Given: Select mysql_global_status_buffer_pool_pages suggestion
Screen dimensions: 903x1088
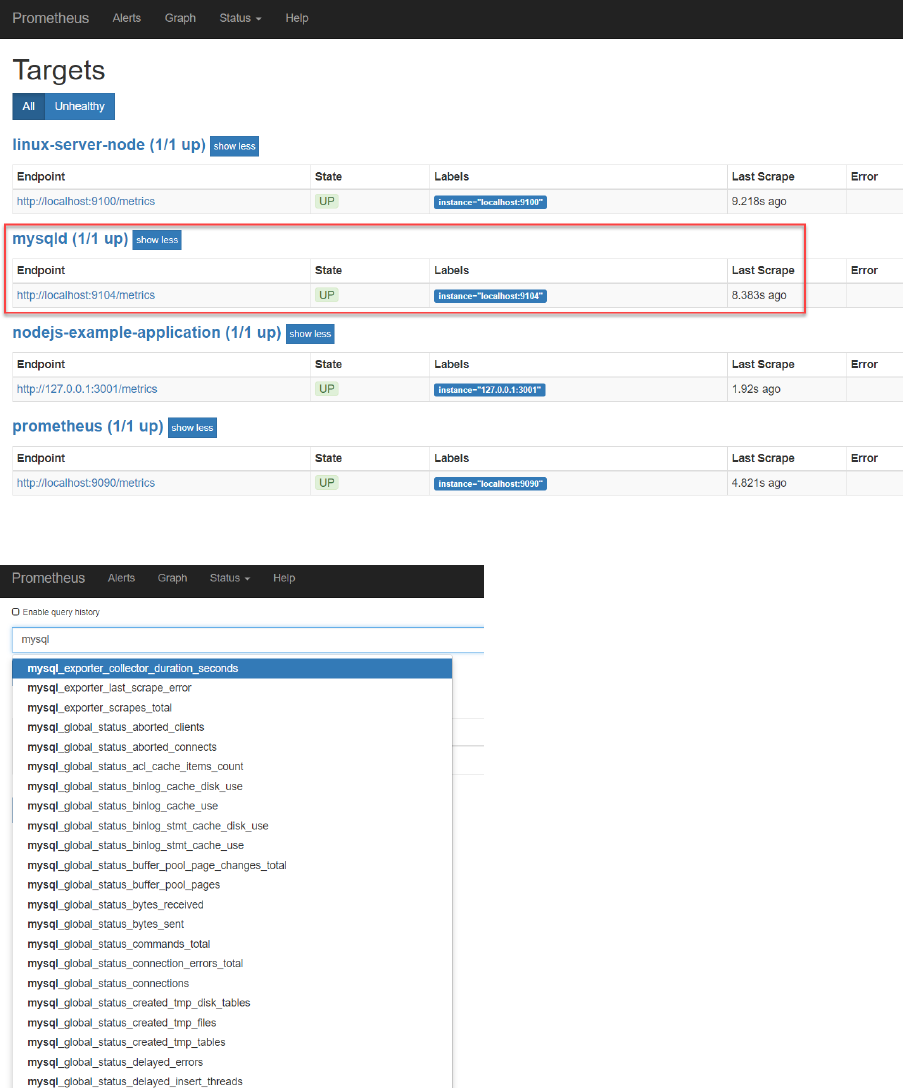Looking at the screenshot, I should [x=233, y=885].
